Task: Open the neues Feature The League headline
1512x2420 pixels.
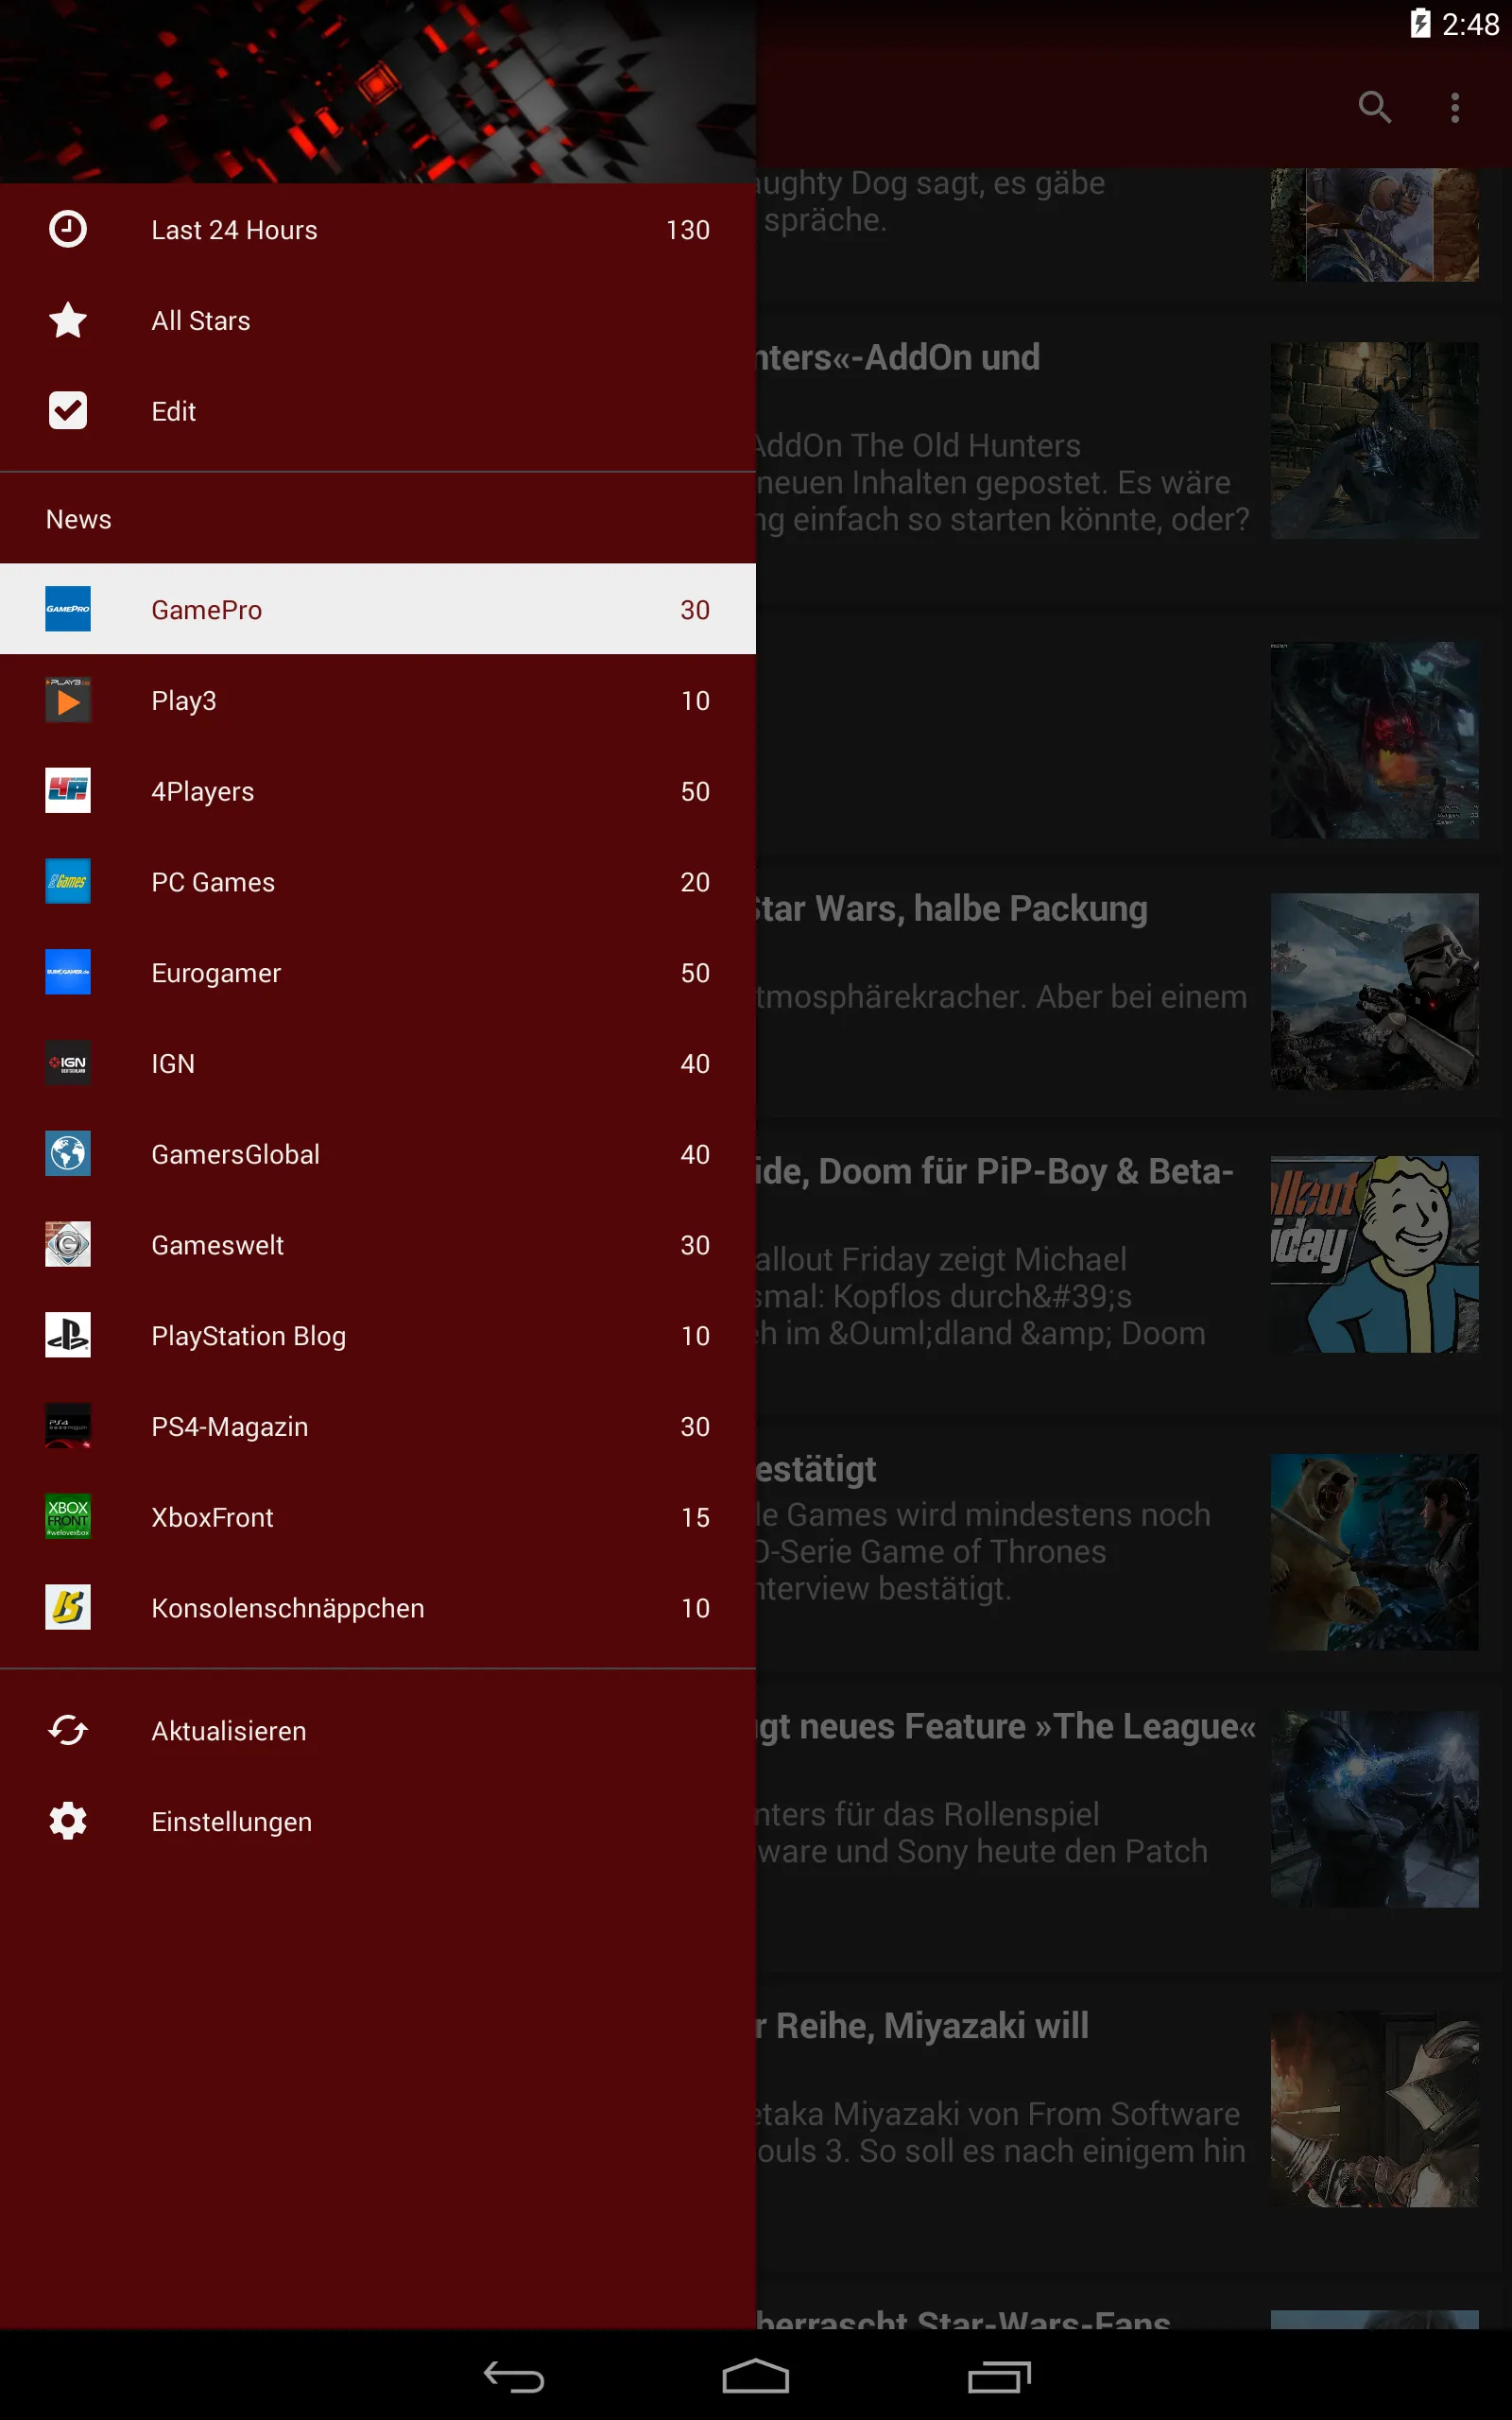Action: click(1006, 1726)
